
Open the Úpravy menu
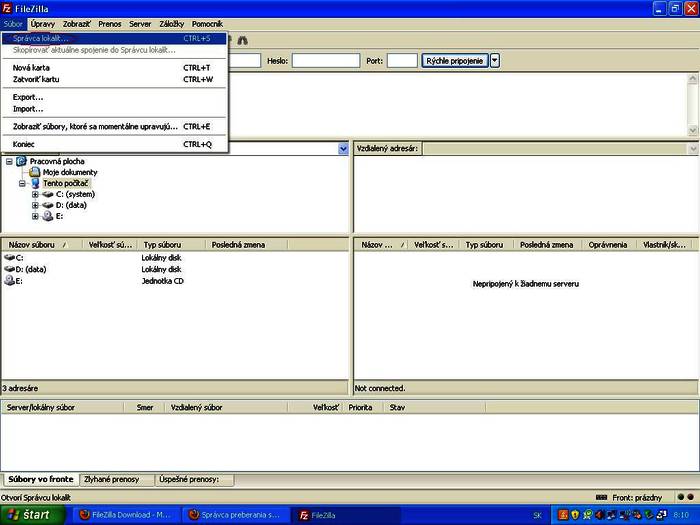(43, 24)
